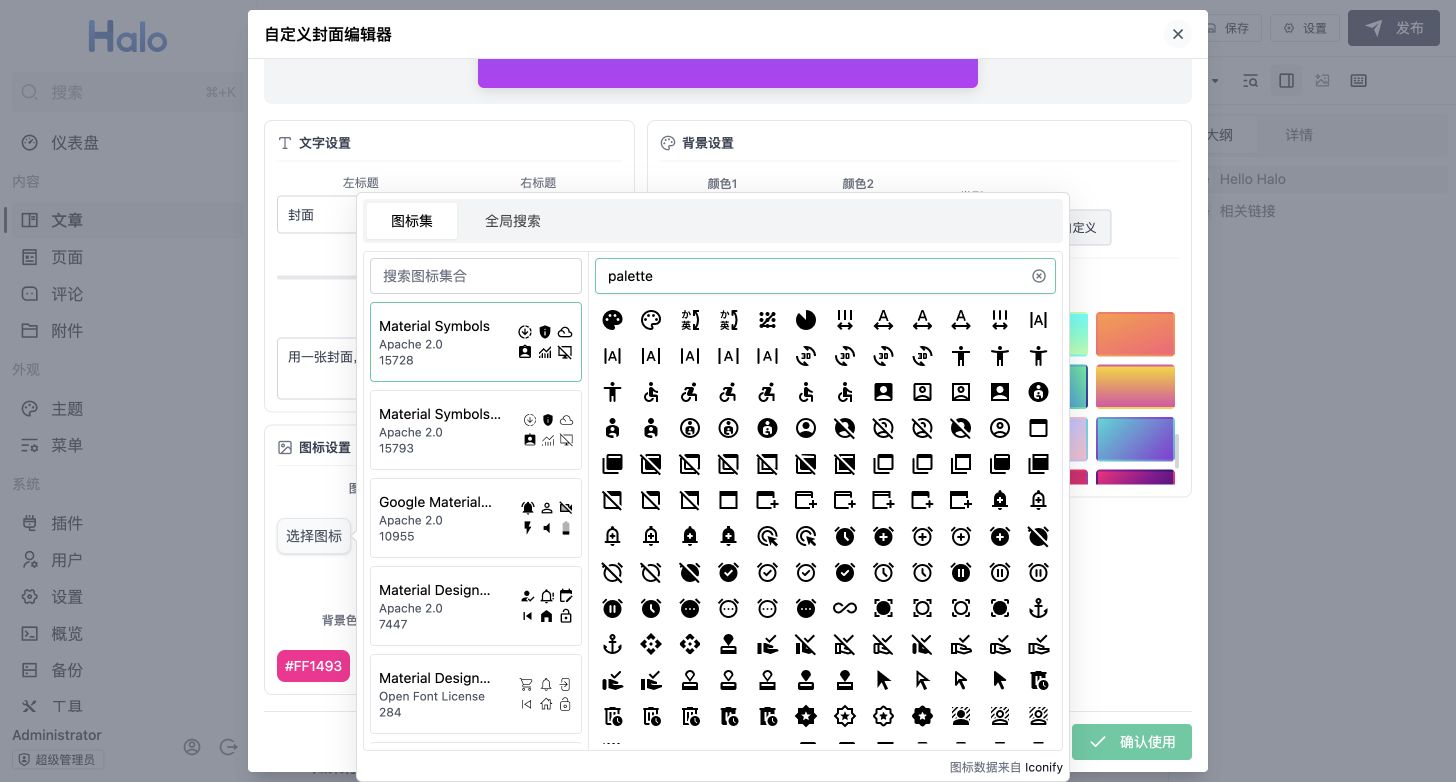
Task: Select the Material Symbols set with 15793 icons
Action: (476, 430)
